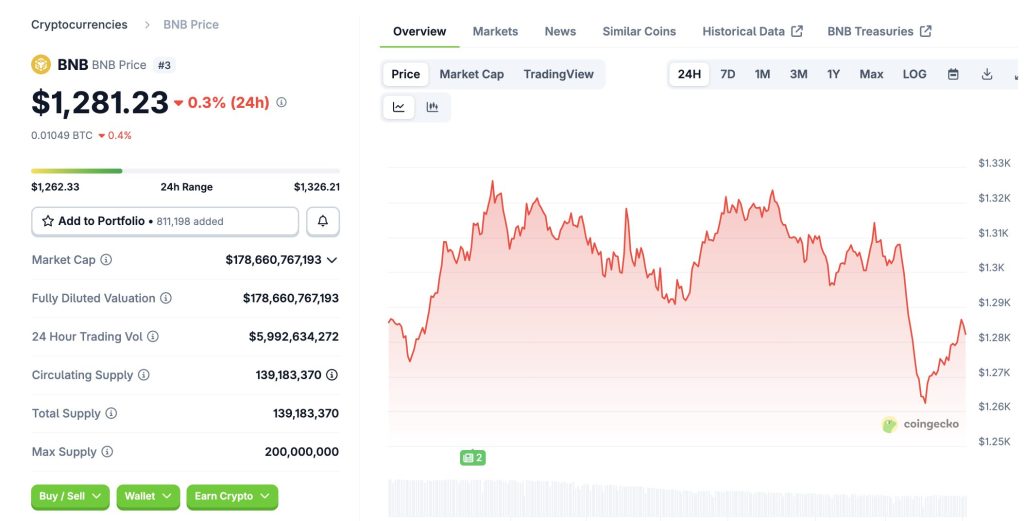Screen dimensions: 1024x521
Task: Follow the Cryptocurrencies breadcrumb link
Action: click(79, 24)
